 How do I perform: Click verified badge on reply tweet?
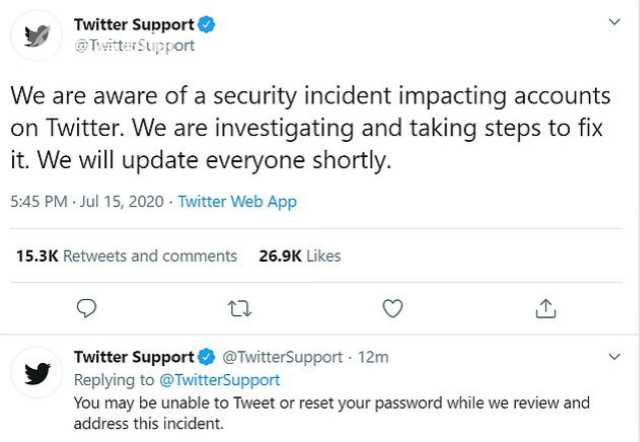(x=207, y=357)
